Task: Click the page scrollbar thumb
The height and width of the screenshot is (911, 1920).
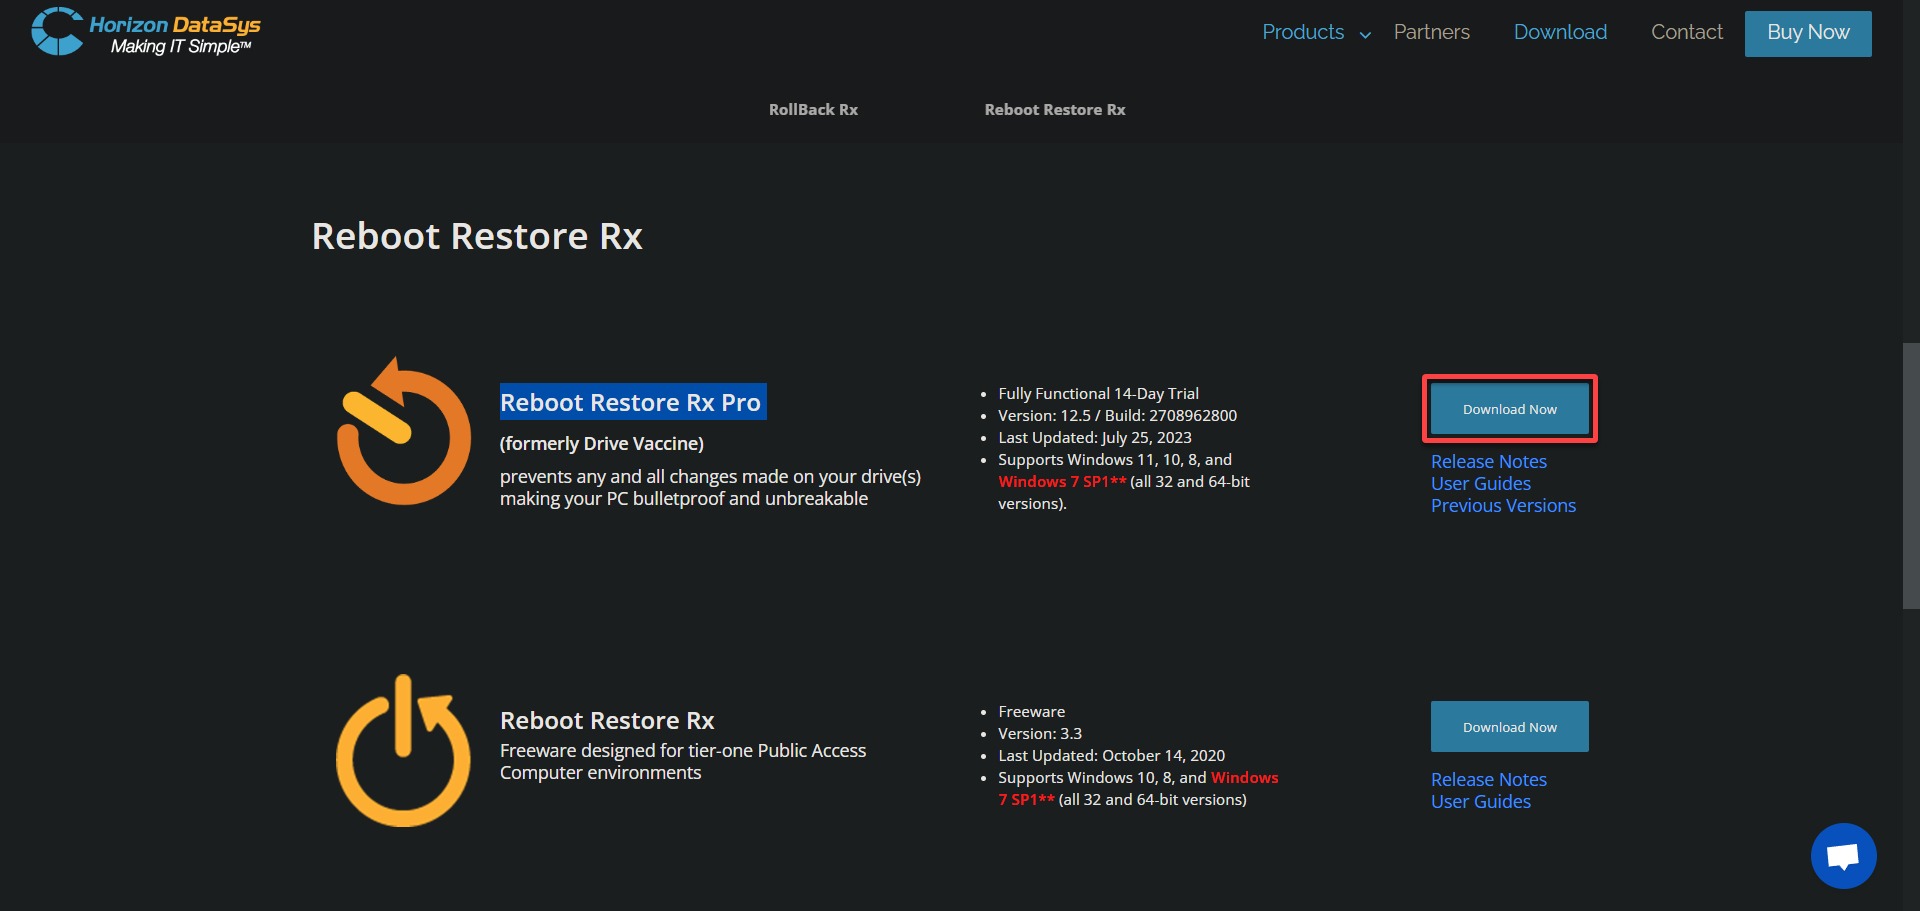Action: (1911, 476)
